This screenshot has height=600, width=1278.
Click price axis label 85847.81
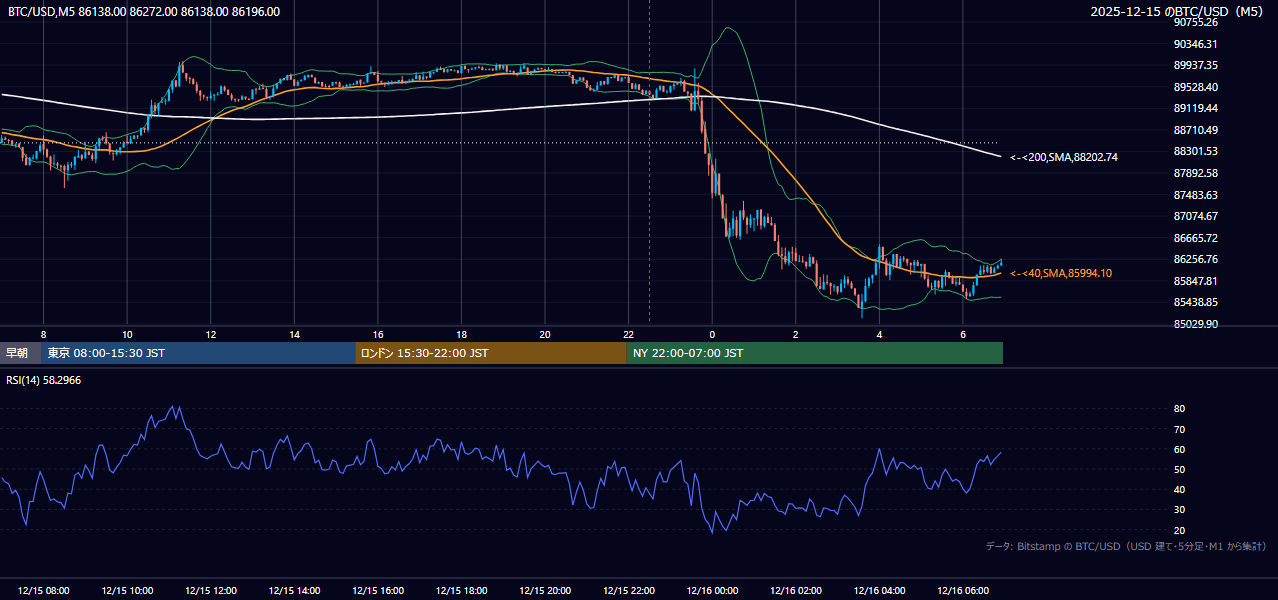pyautogui.click(x=1196, y=281)
